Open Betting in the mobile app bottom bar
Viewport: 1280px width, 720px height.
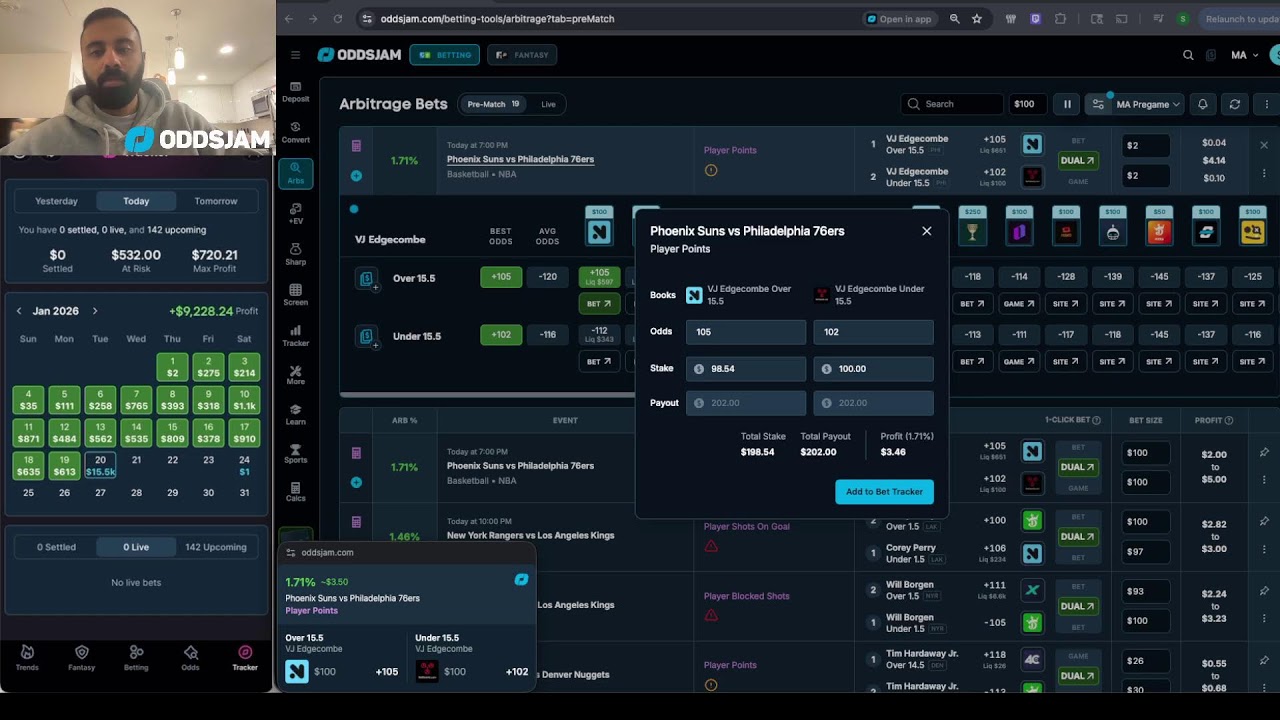click(136, 657)
